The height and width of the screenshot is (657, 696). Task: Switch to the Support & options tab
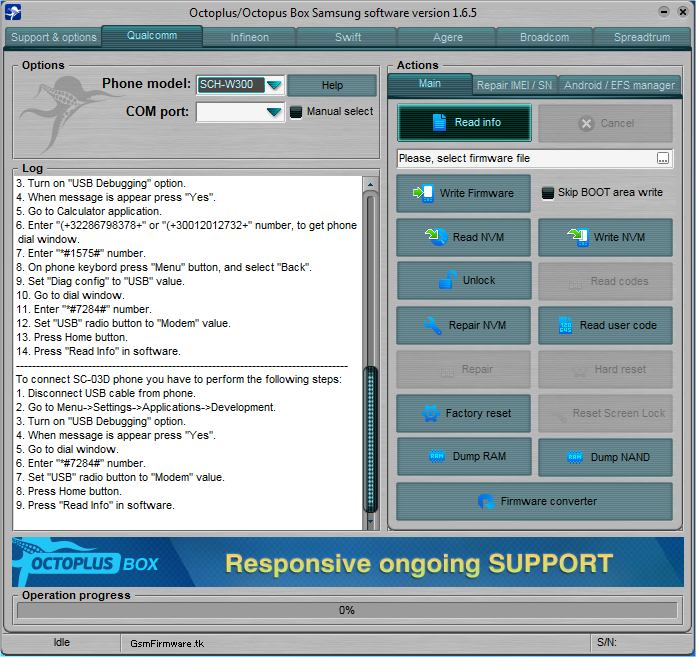coord(54,37)
